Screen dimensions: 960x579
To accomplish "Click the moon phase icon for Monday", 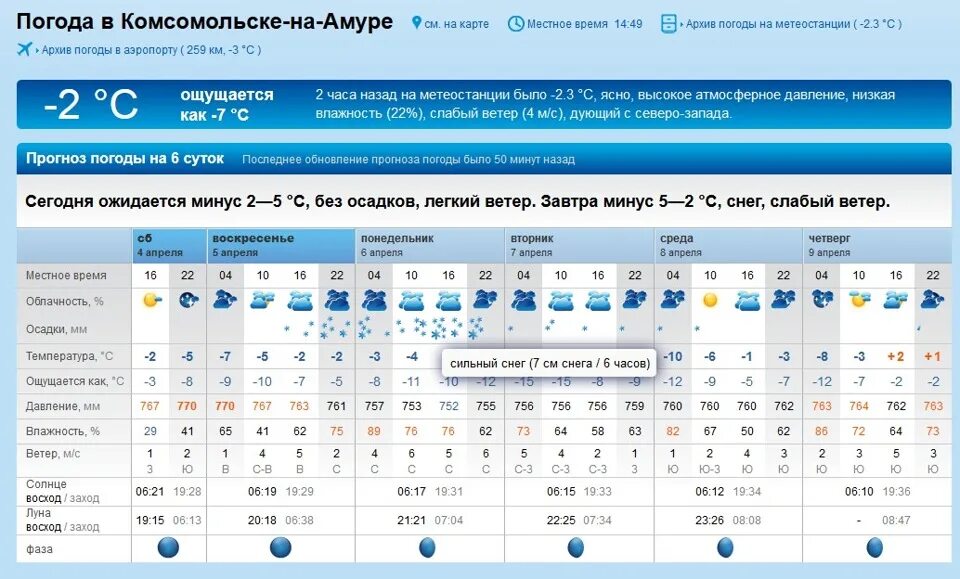I will click(427, 547).
